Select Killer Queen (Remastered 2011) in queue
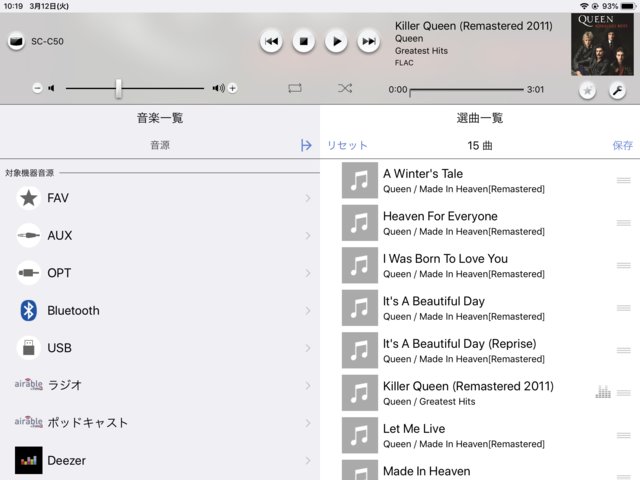The width and height of the screenshot is (640, 480). (x=480, y=393)
